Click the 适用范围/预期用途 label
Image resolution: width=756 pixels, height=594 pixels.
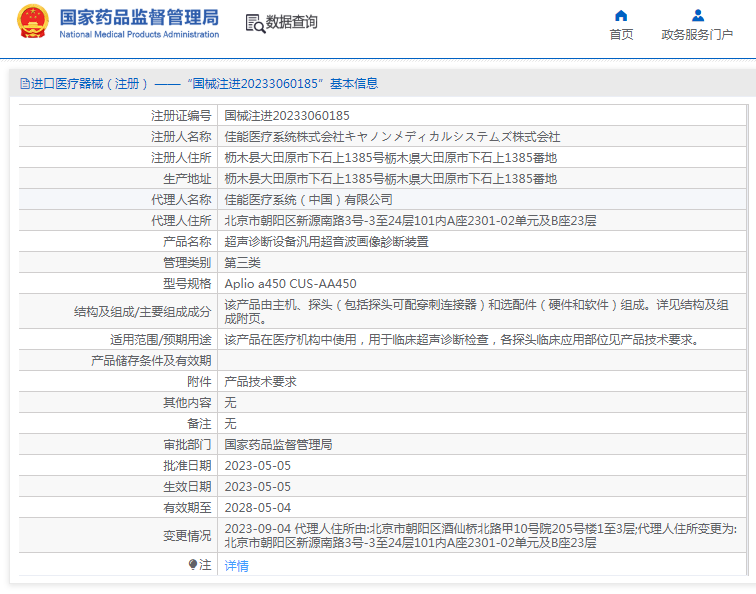click(x=161, y=340)
